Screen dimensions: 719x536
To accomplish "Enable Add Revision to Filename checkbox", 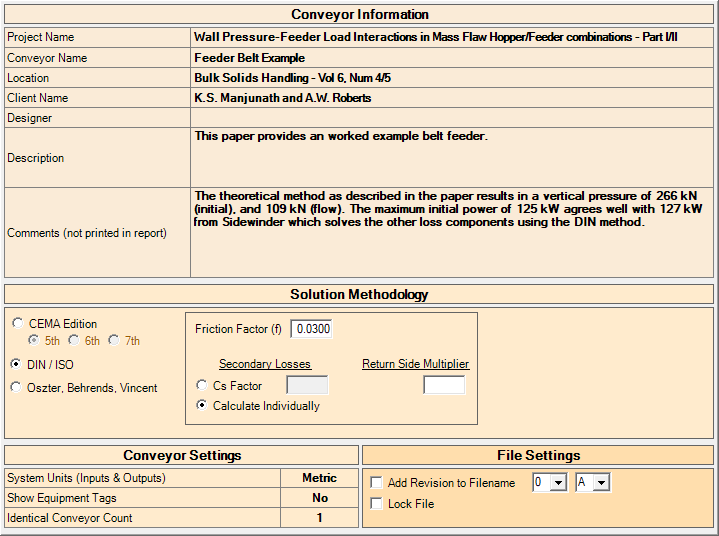I will click(376, 483).
